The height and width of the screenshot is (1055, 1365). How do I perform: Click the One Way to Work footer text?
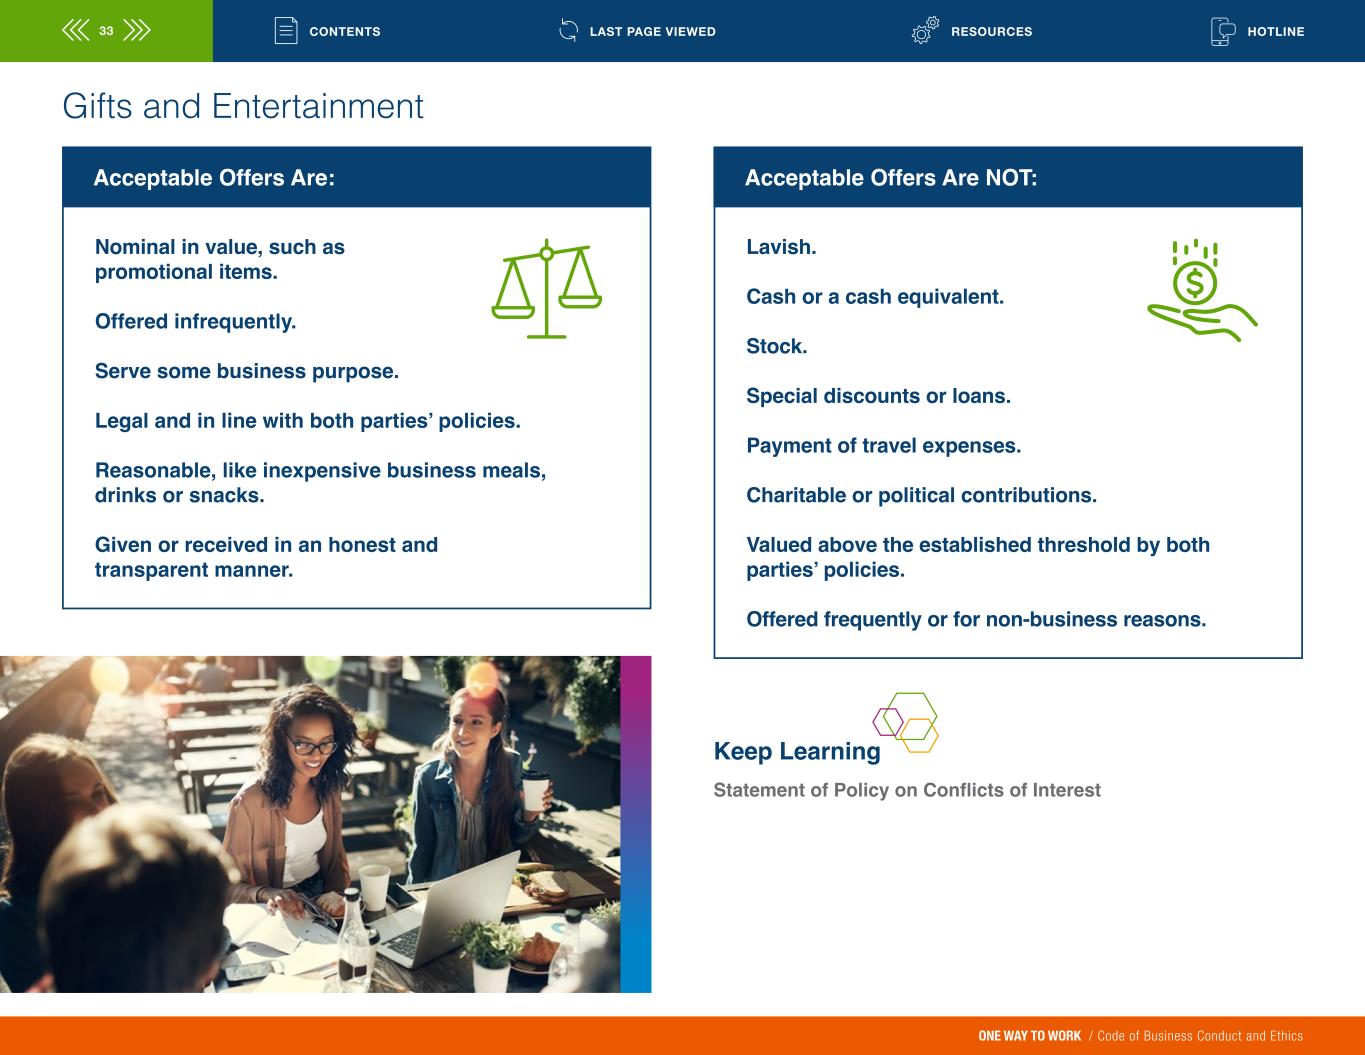coord(1029,1036)
